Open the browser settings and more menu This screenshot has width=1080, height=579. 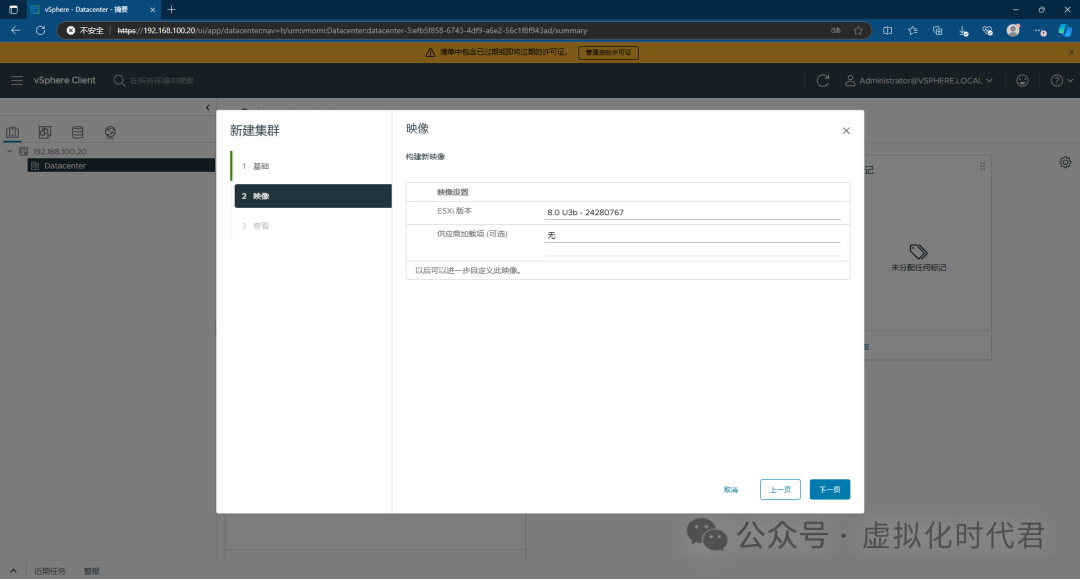(1040, 30)
